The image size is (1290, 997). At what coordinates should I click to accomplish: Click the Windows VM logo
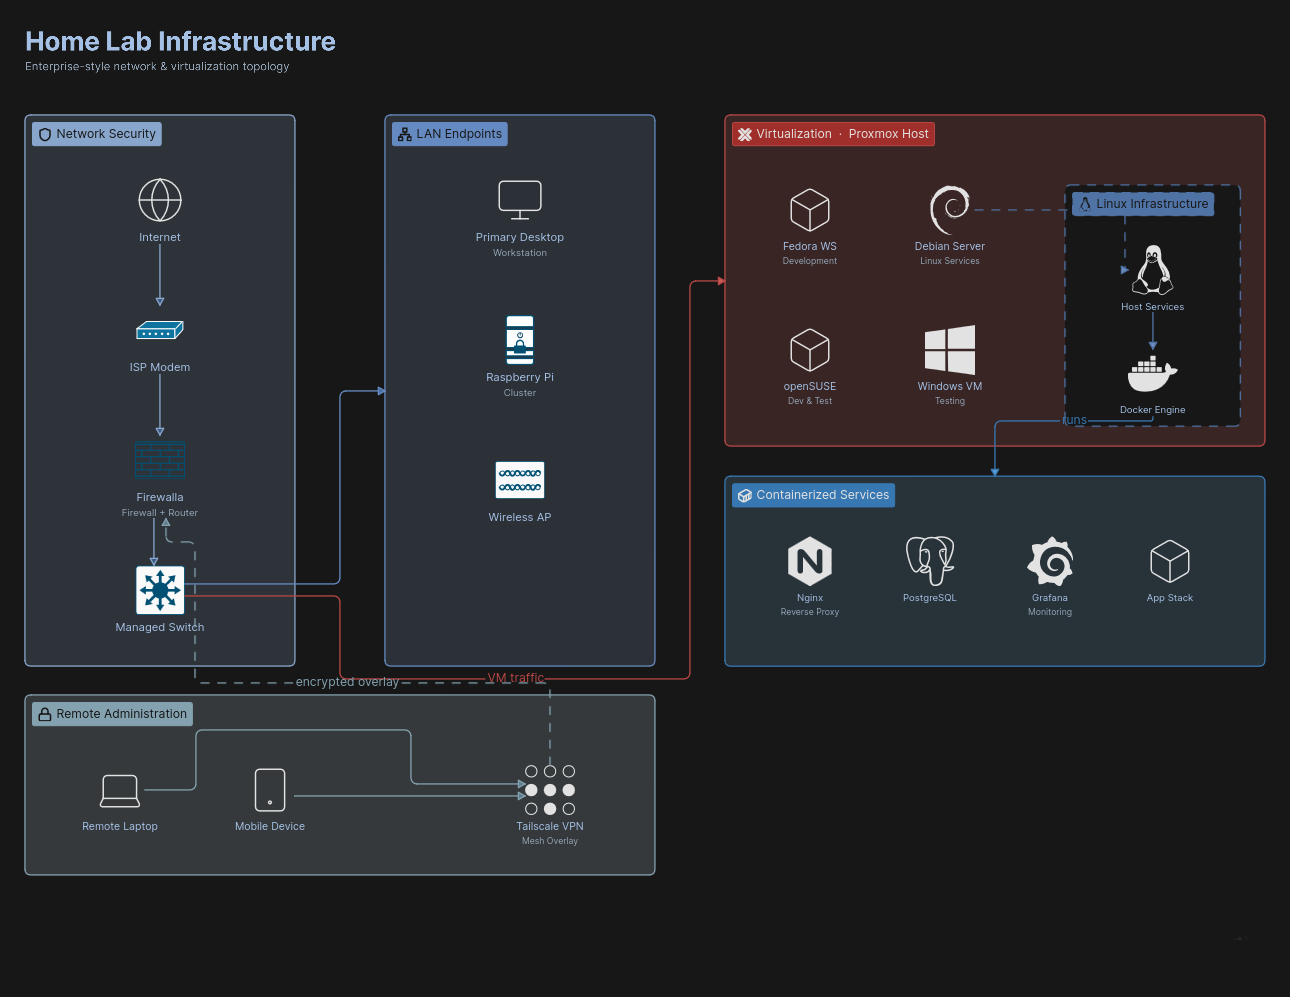click(x=950, y=350)
